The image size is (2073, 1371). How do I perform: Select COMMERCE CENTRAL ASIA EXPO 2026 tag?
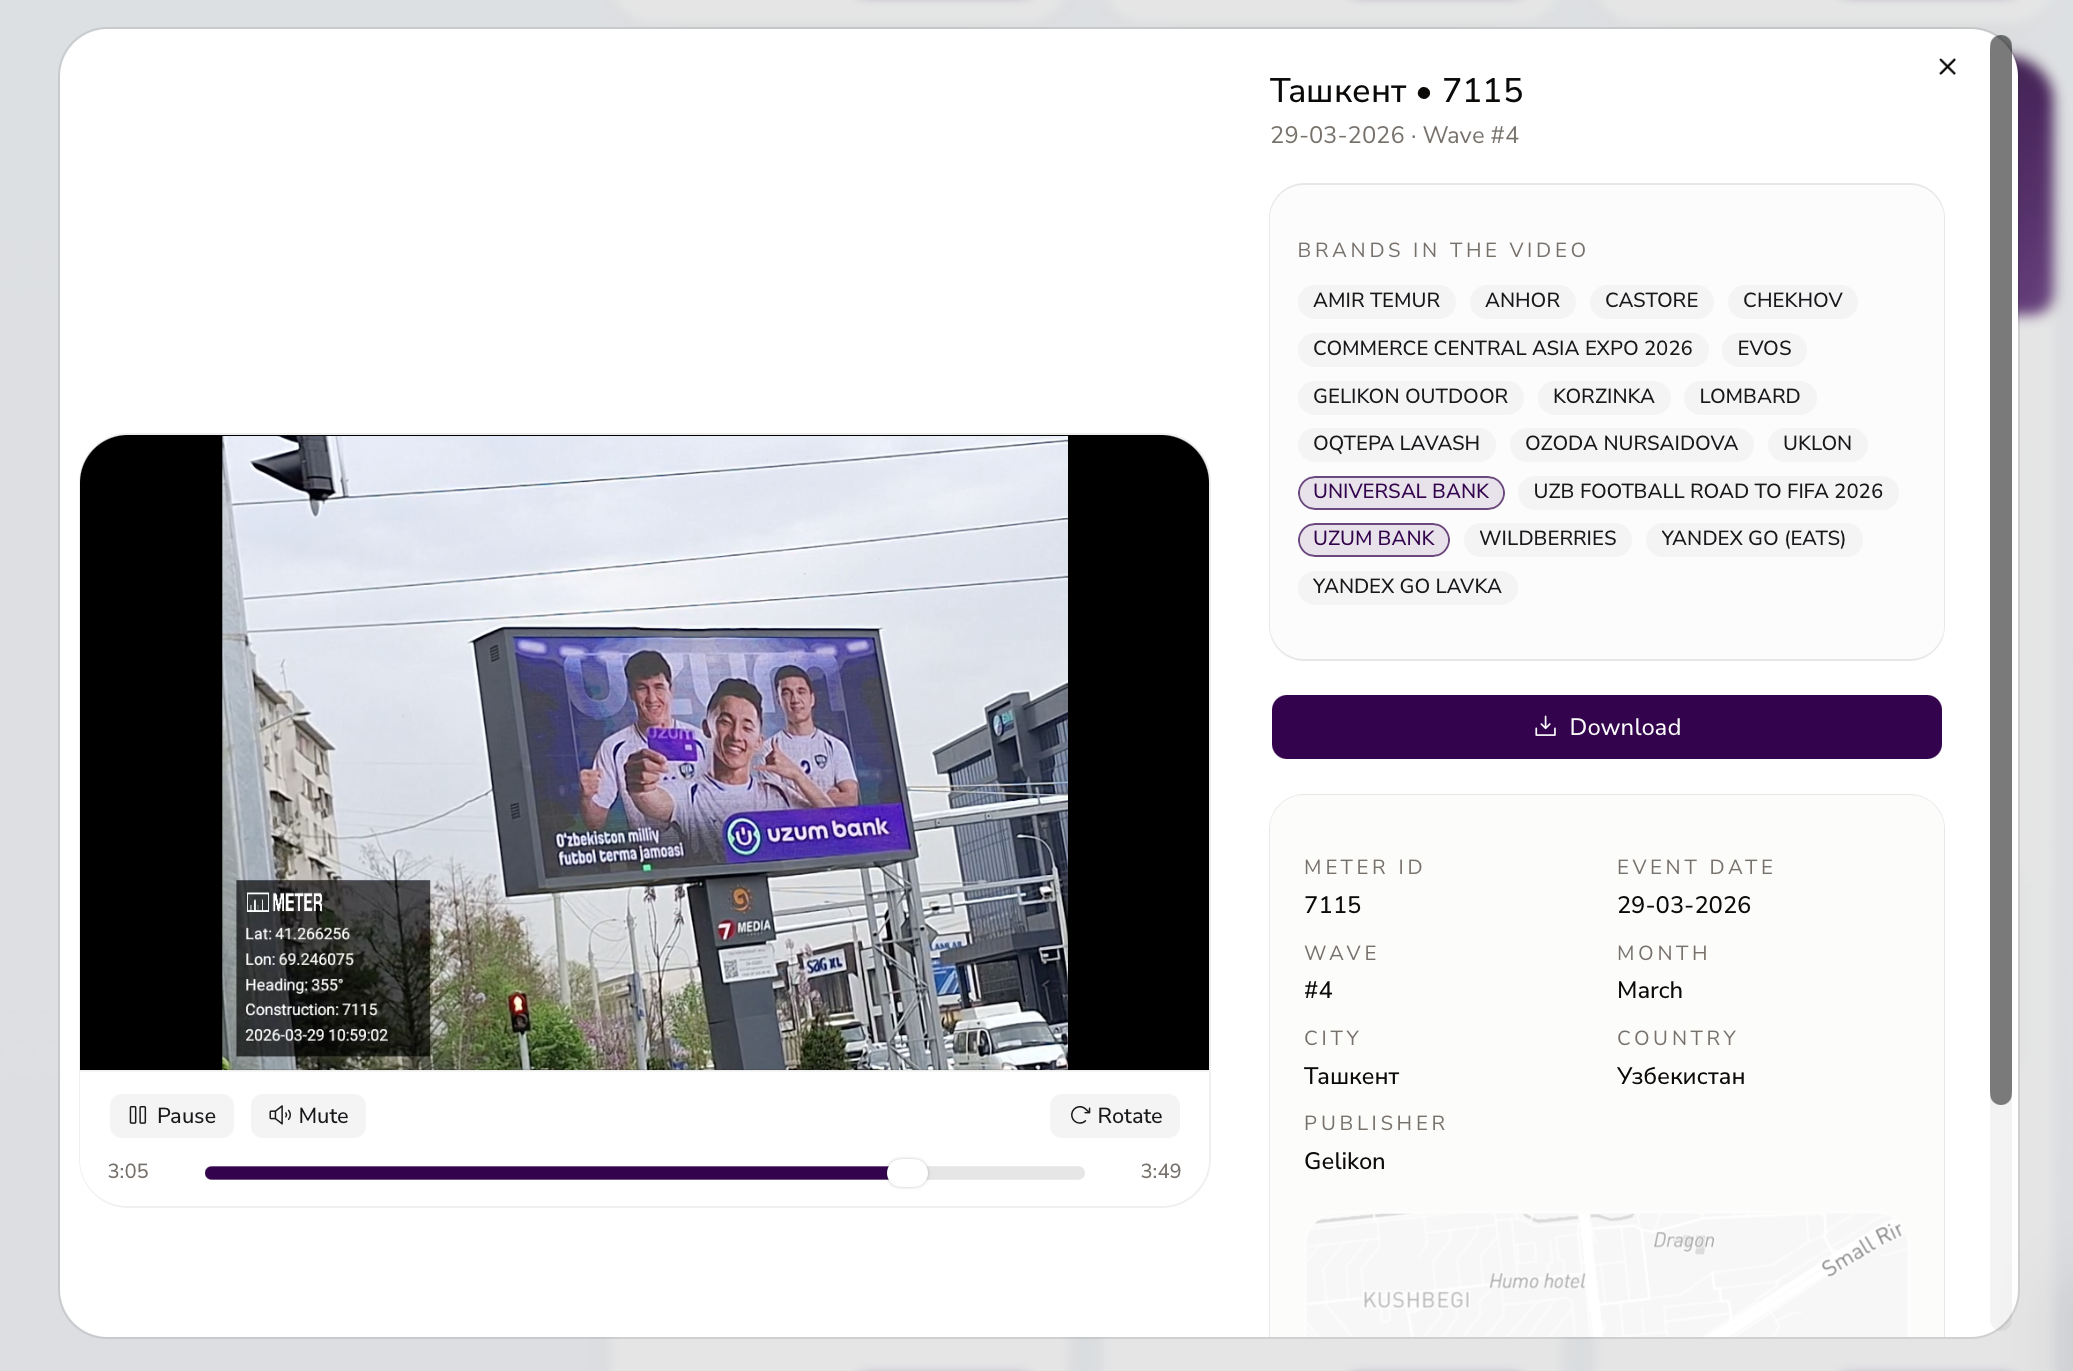[x=1502, y=349]
